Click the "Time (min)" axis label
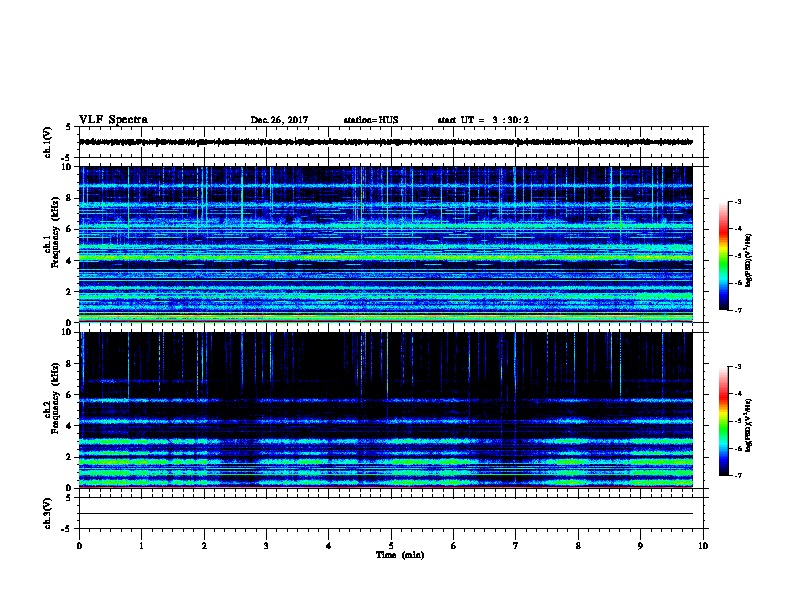Viewport: 792px width, 612px height. (x=400, y=555)
